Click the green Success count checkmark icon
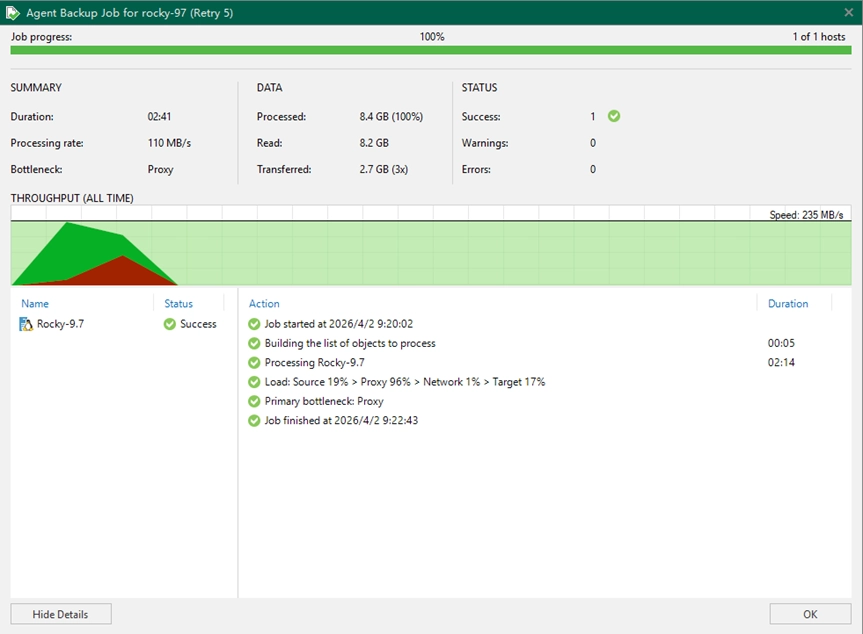This screenshot has width=863, height=634. click(614, 116)
